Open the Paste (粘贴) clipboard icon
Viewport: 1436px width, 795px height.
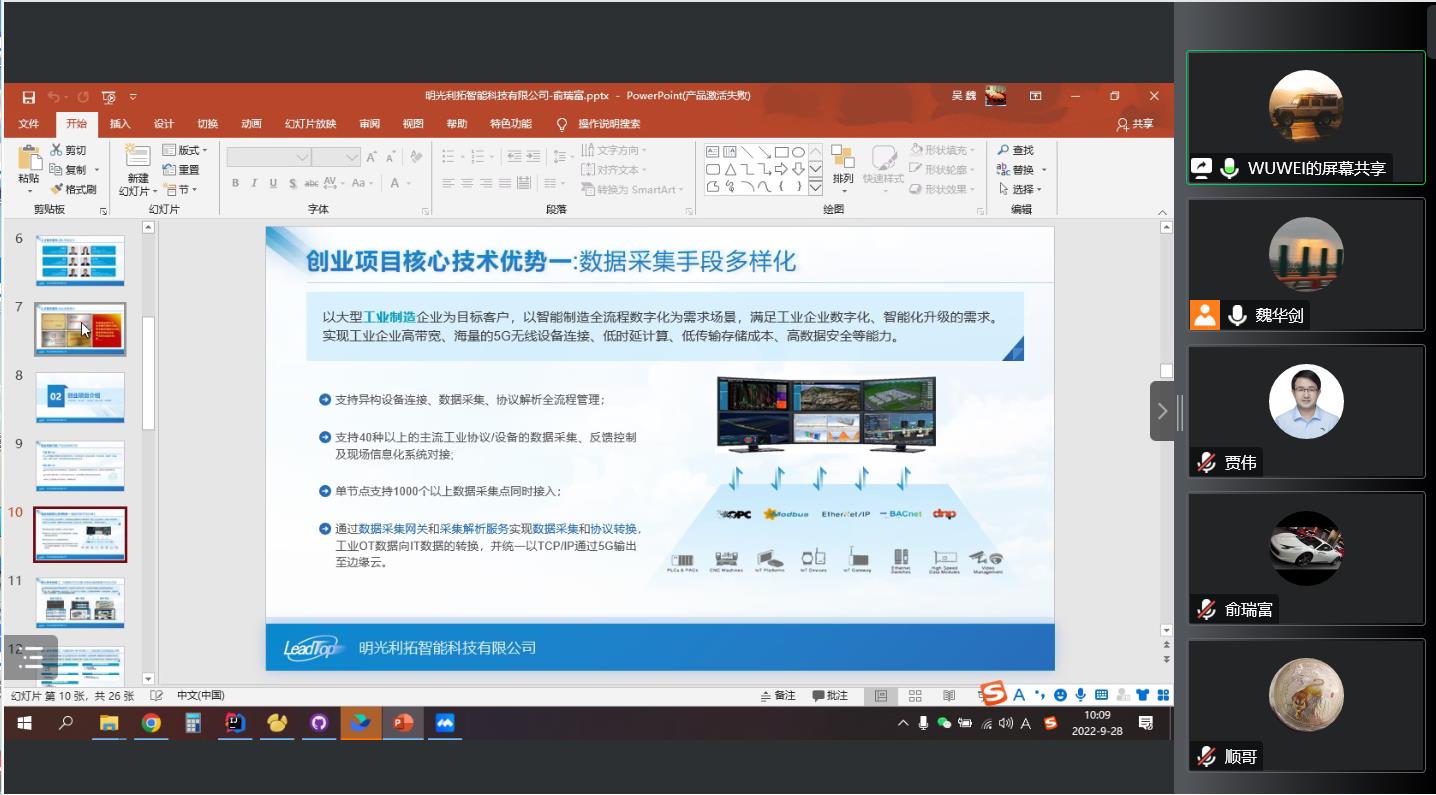coord(29,158)
